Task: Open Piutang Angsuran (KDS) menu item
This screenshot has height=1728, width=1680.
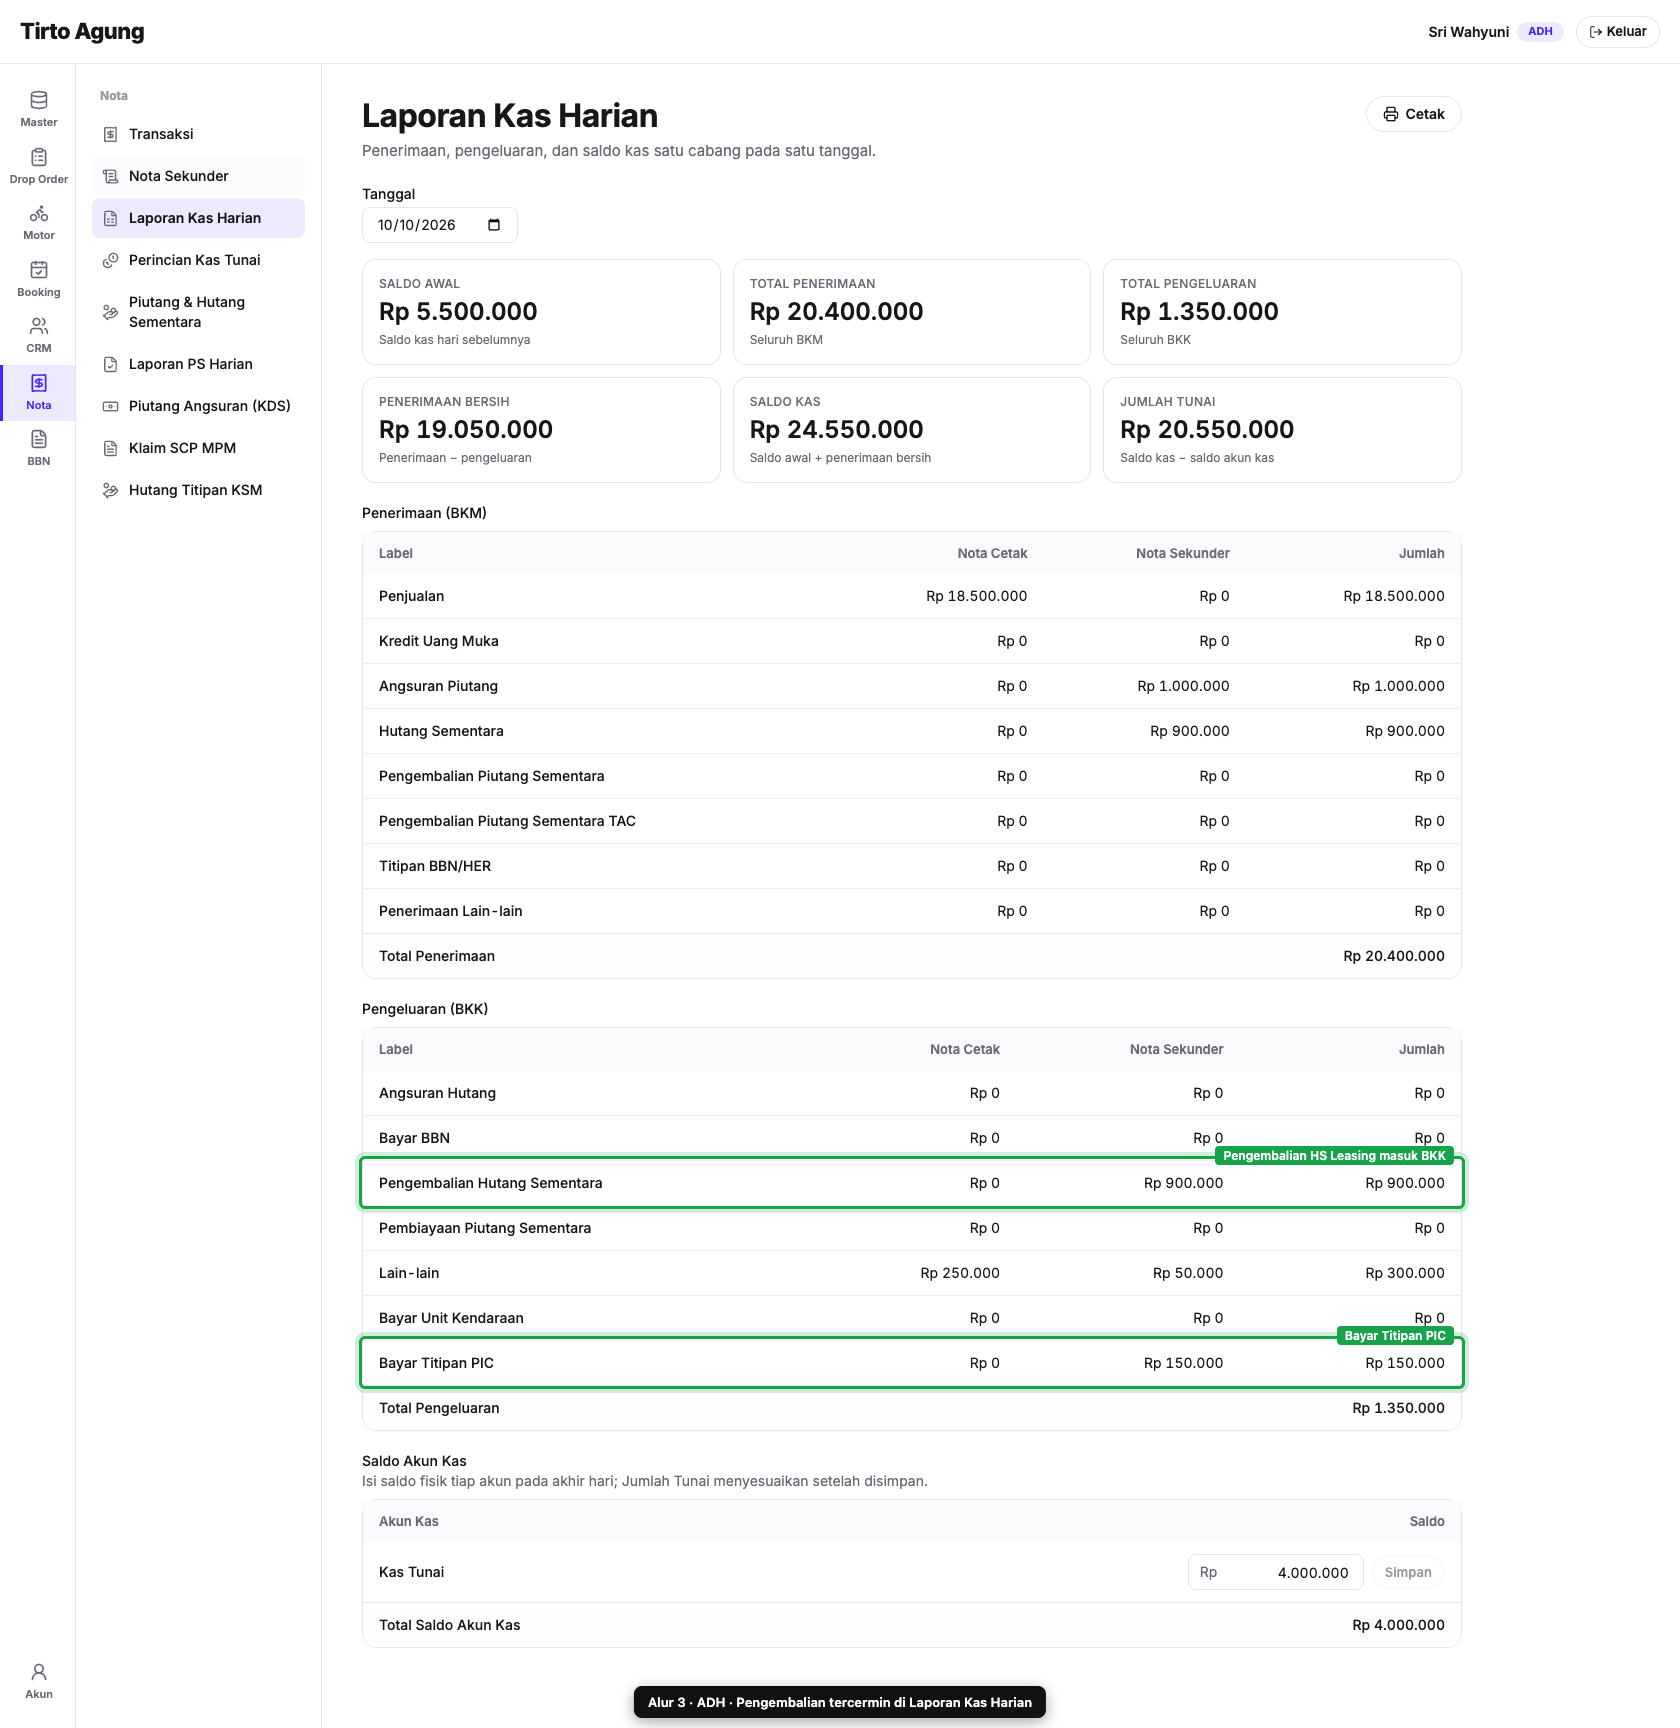Action: (198, 406)
